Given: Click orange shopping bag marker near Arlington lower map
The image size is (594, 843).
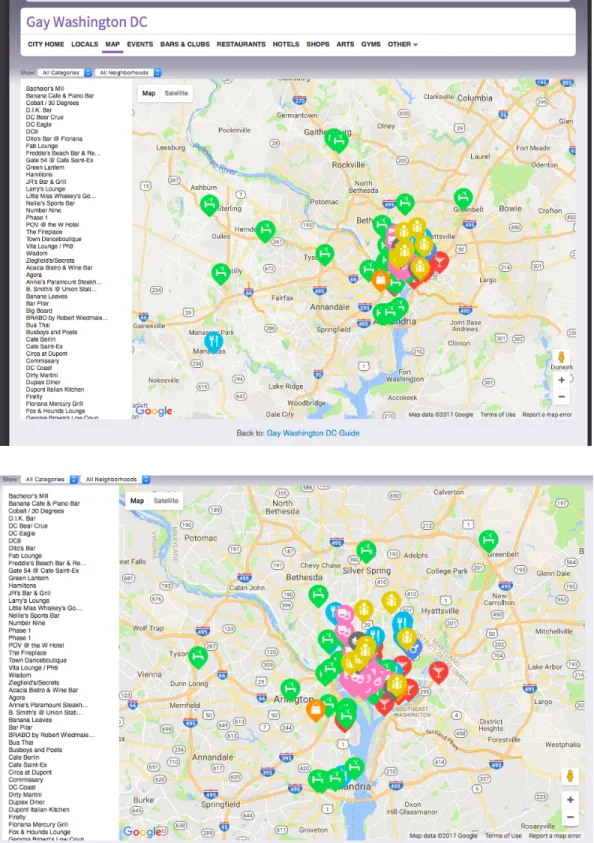Looking at the screenshot, I should click(x=316, y=710).
